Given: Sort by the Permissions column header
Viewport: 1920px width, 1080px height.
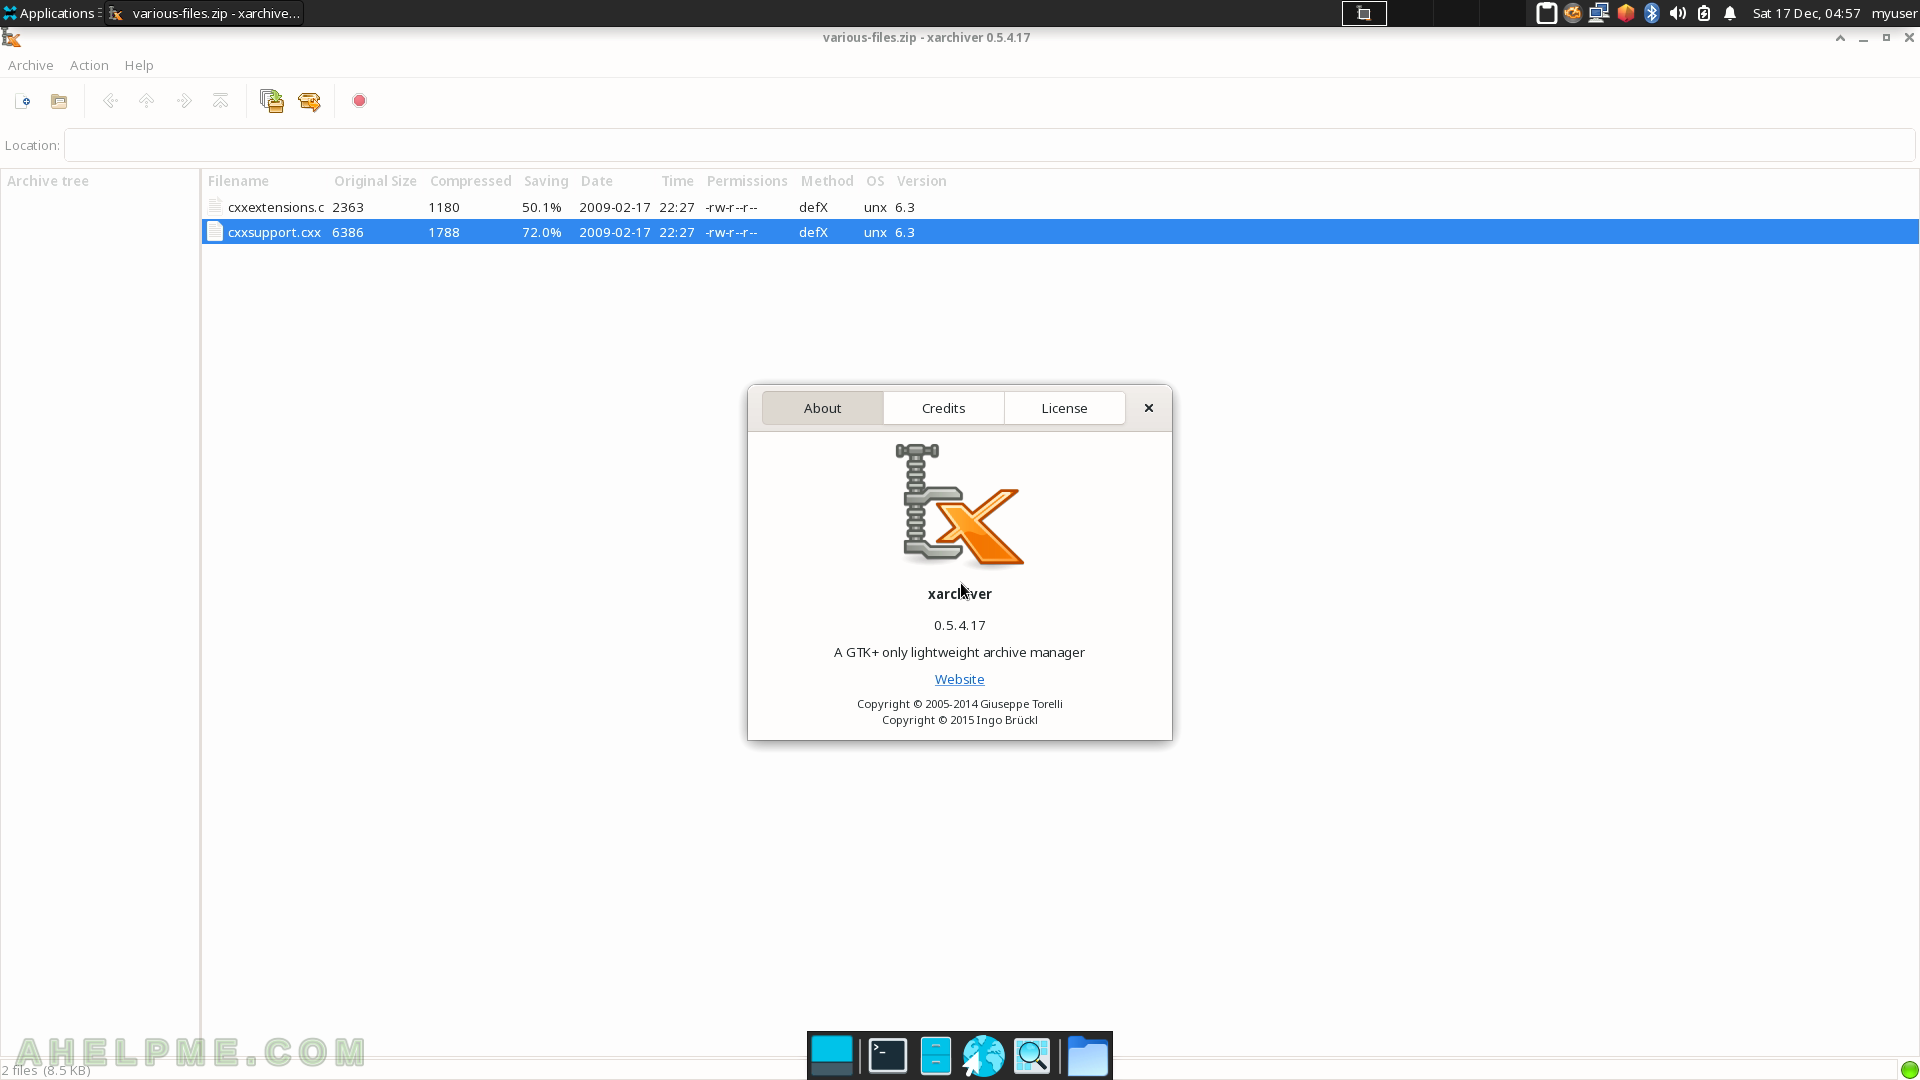Looking at the screenshot, I should pos(747,181).
